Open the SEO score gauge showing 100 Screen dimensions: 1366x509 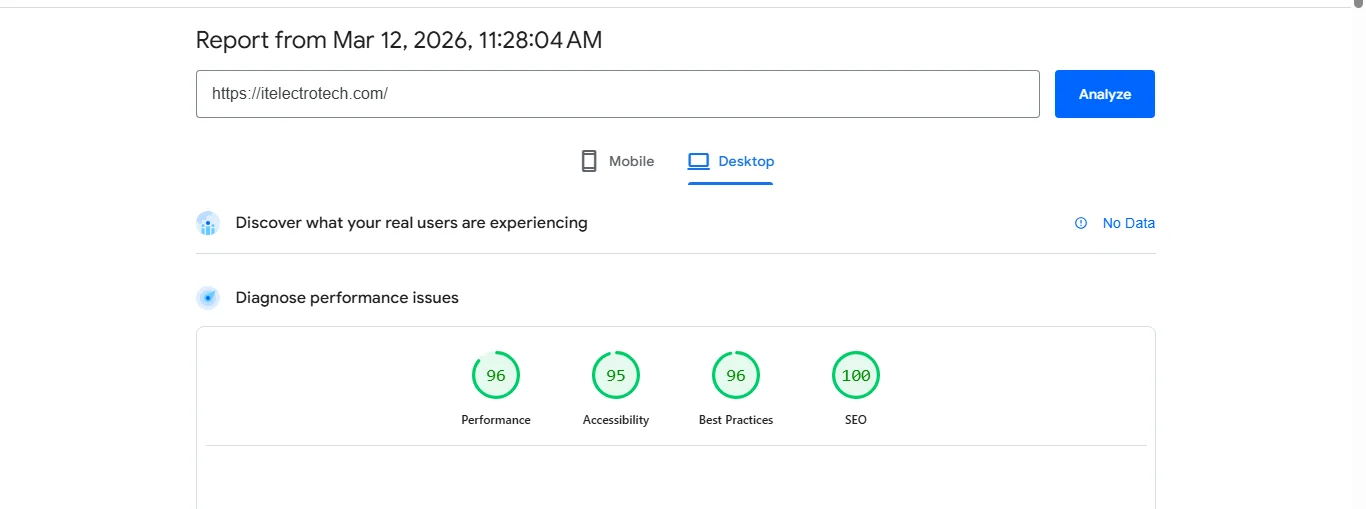[x=856, y=375]
